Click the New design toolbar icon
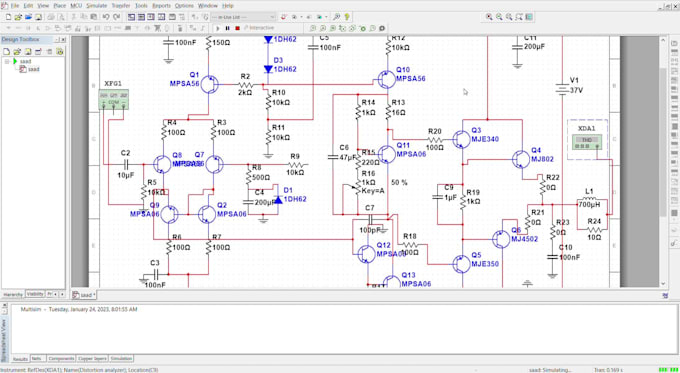This screenshot has width=680, height=373. click(9, 17)
